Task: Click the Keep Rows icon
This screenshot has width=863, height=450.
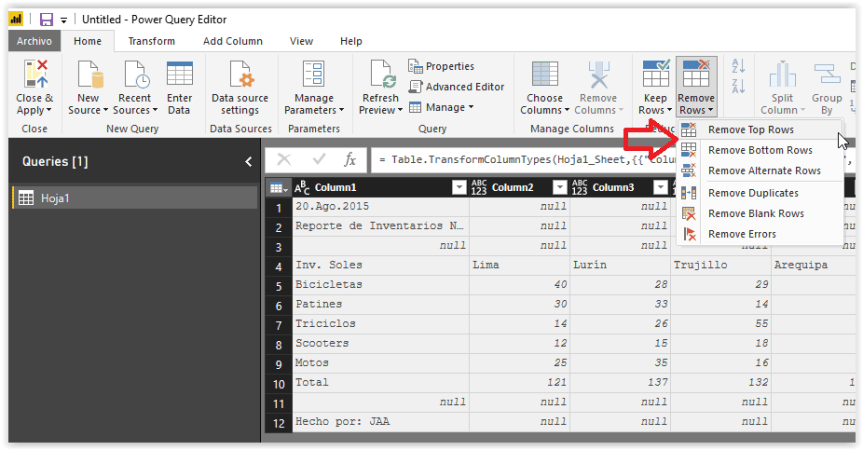Action: 655,75
